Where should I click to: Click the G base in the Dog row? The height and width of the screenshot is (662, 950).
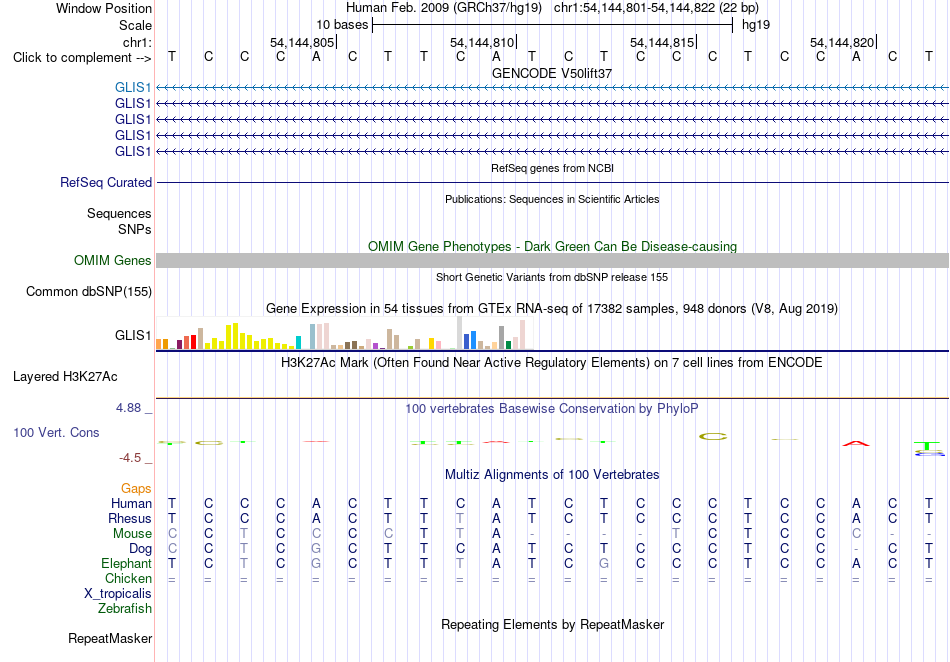316,549
